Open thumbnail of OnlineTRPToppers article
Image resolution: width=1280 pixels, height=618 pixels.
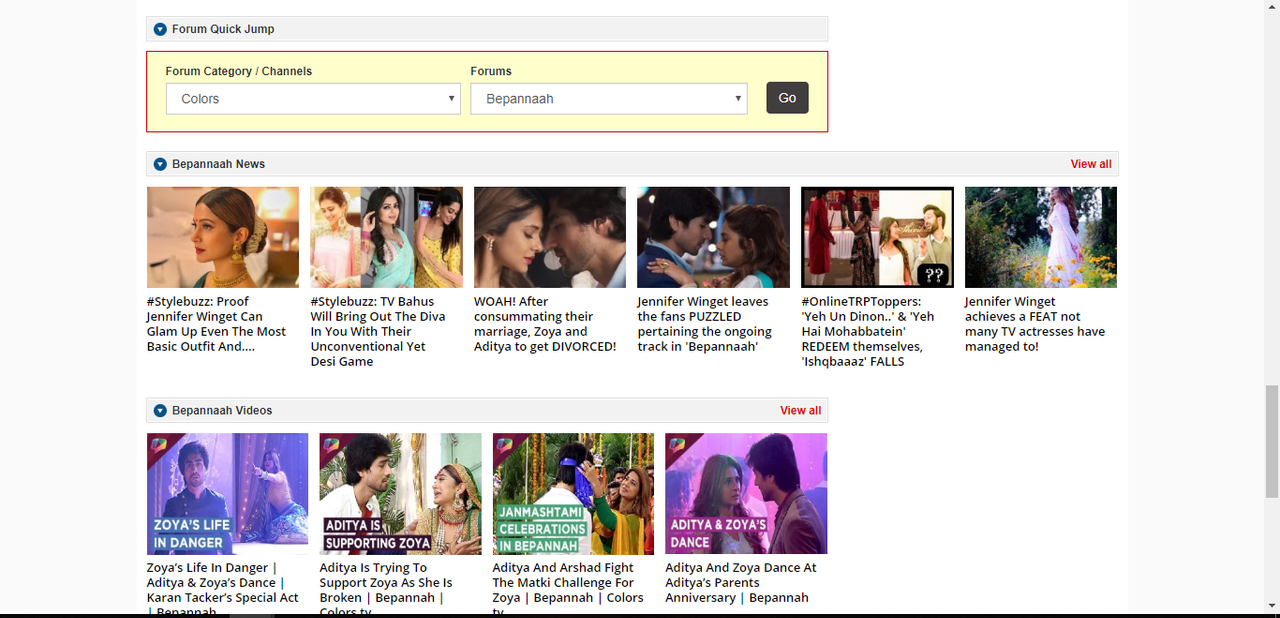click(x=877, y=237)
